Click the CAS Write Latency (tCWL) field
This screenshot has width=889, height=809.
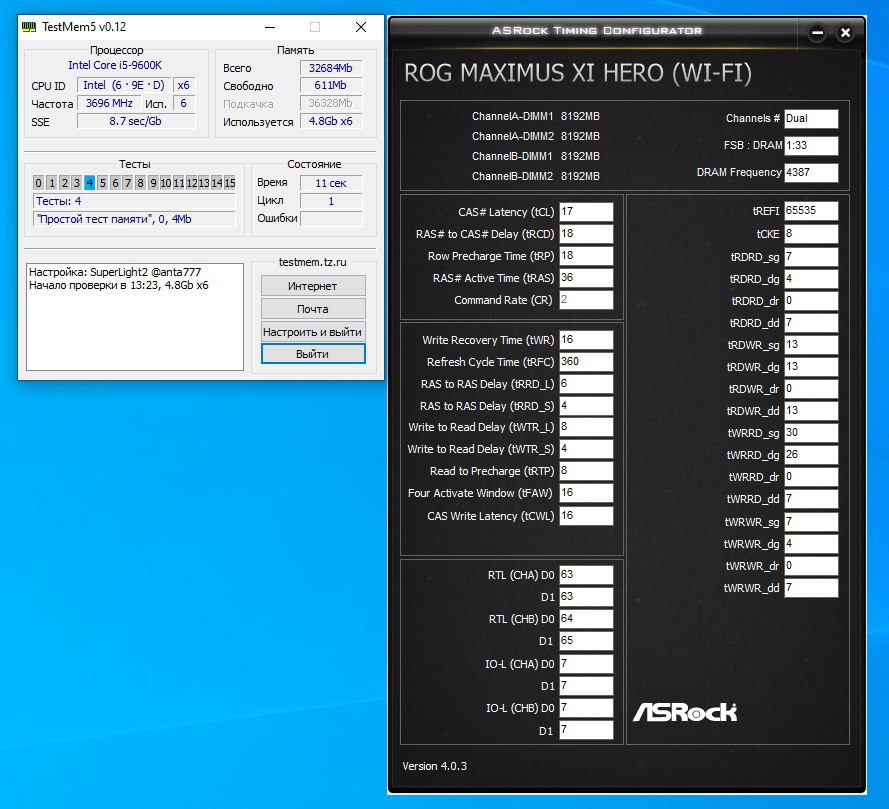(x=586, y=516)
